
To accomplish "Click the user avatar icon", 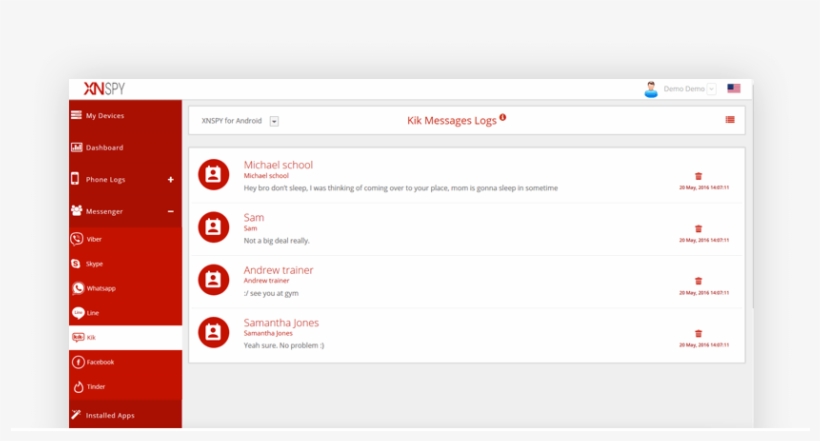I will (x=651, y=89).
